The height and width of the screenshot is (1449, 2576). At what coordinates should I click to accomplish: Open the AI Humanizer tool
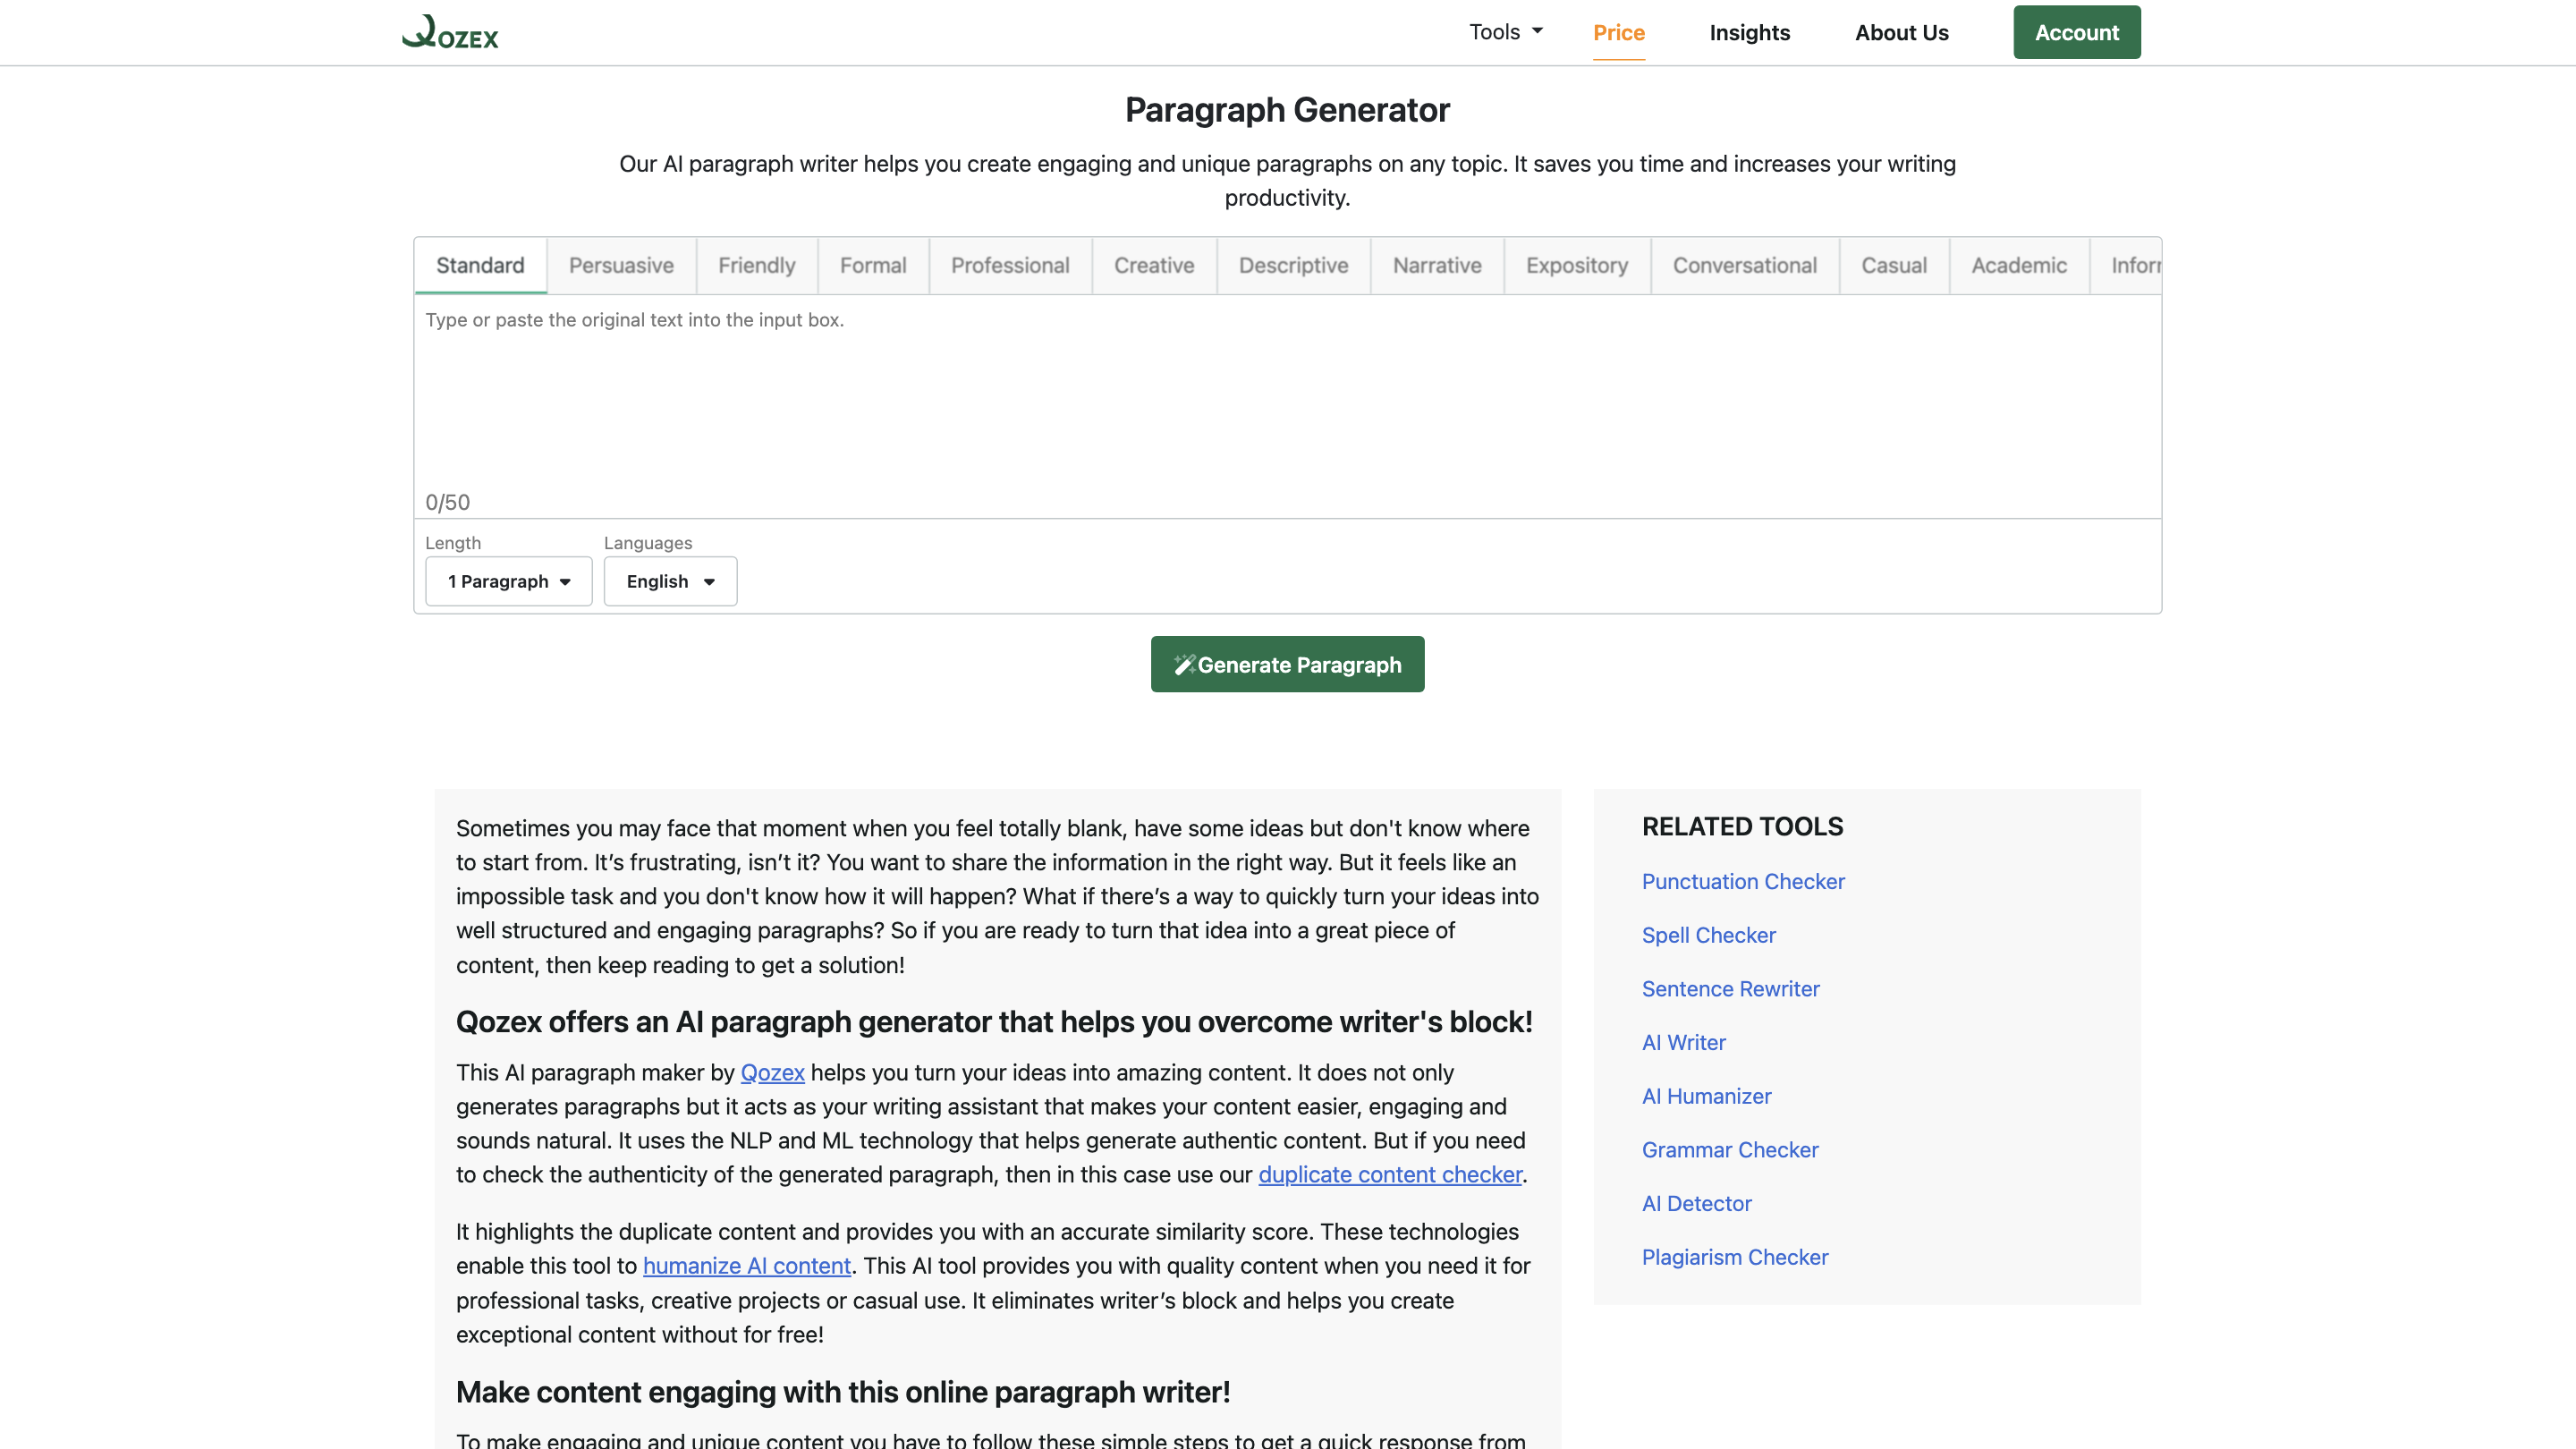1706,1096
